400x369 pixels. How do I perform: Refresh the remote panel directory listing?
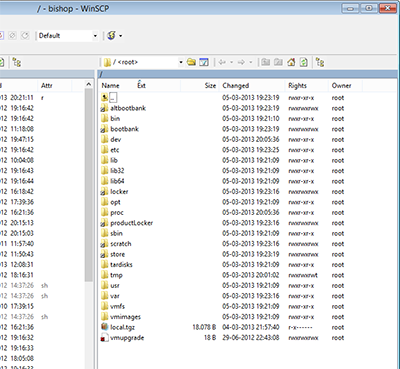[x=303, y=62]
